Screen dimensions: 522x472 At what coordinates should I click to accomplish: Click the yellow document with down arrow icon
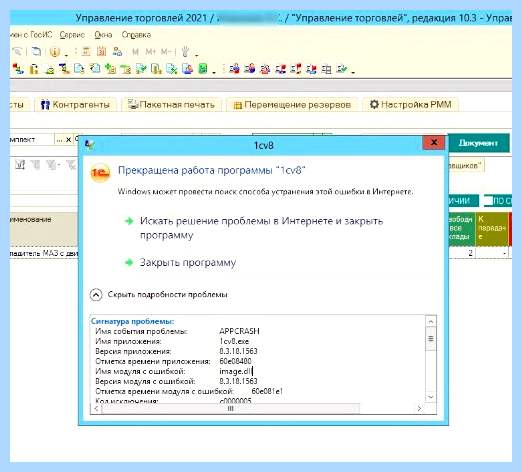click(156, 69)
